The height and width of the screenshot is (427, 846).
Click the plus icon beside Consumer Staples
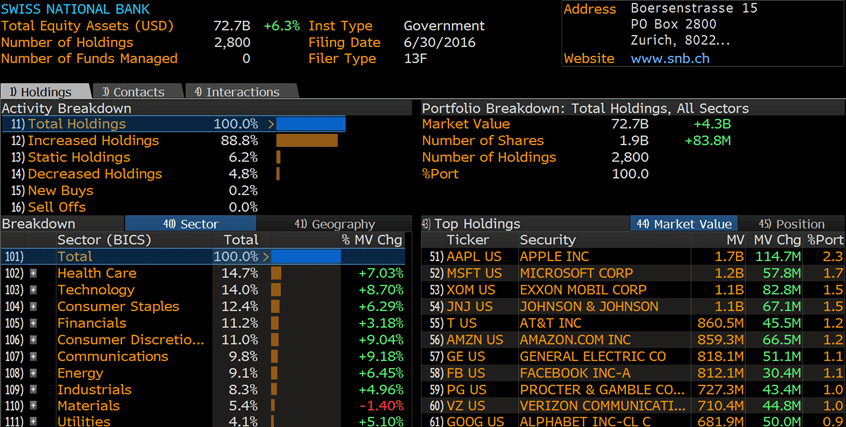(x=35, y=307)
